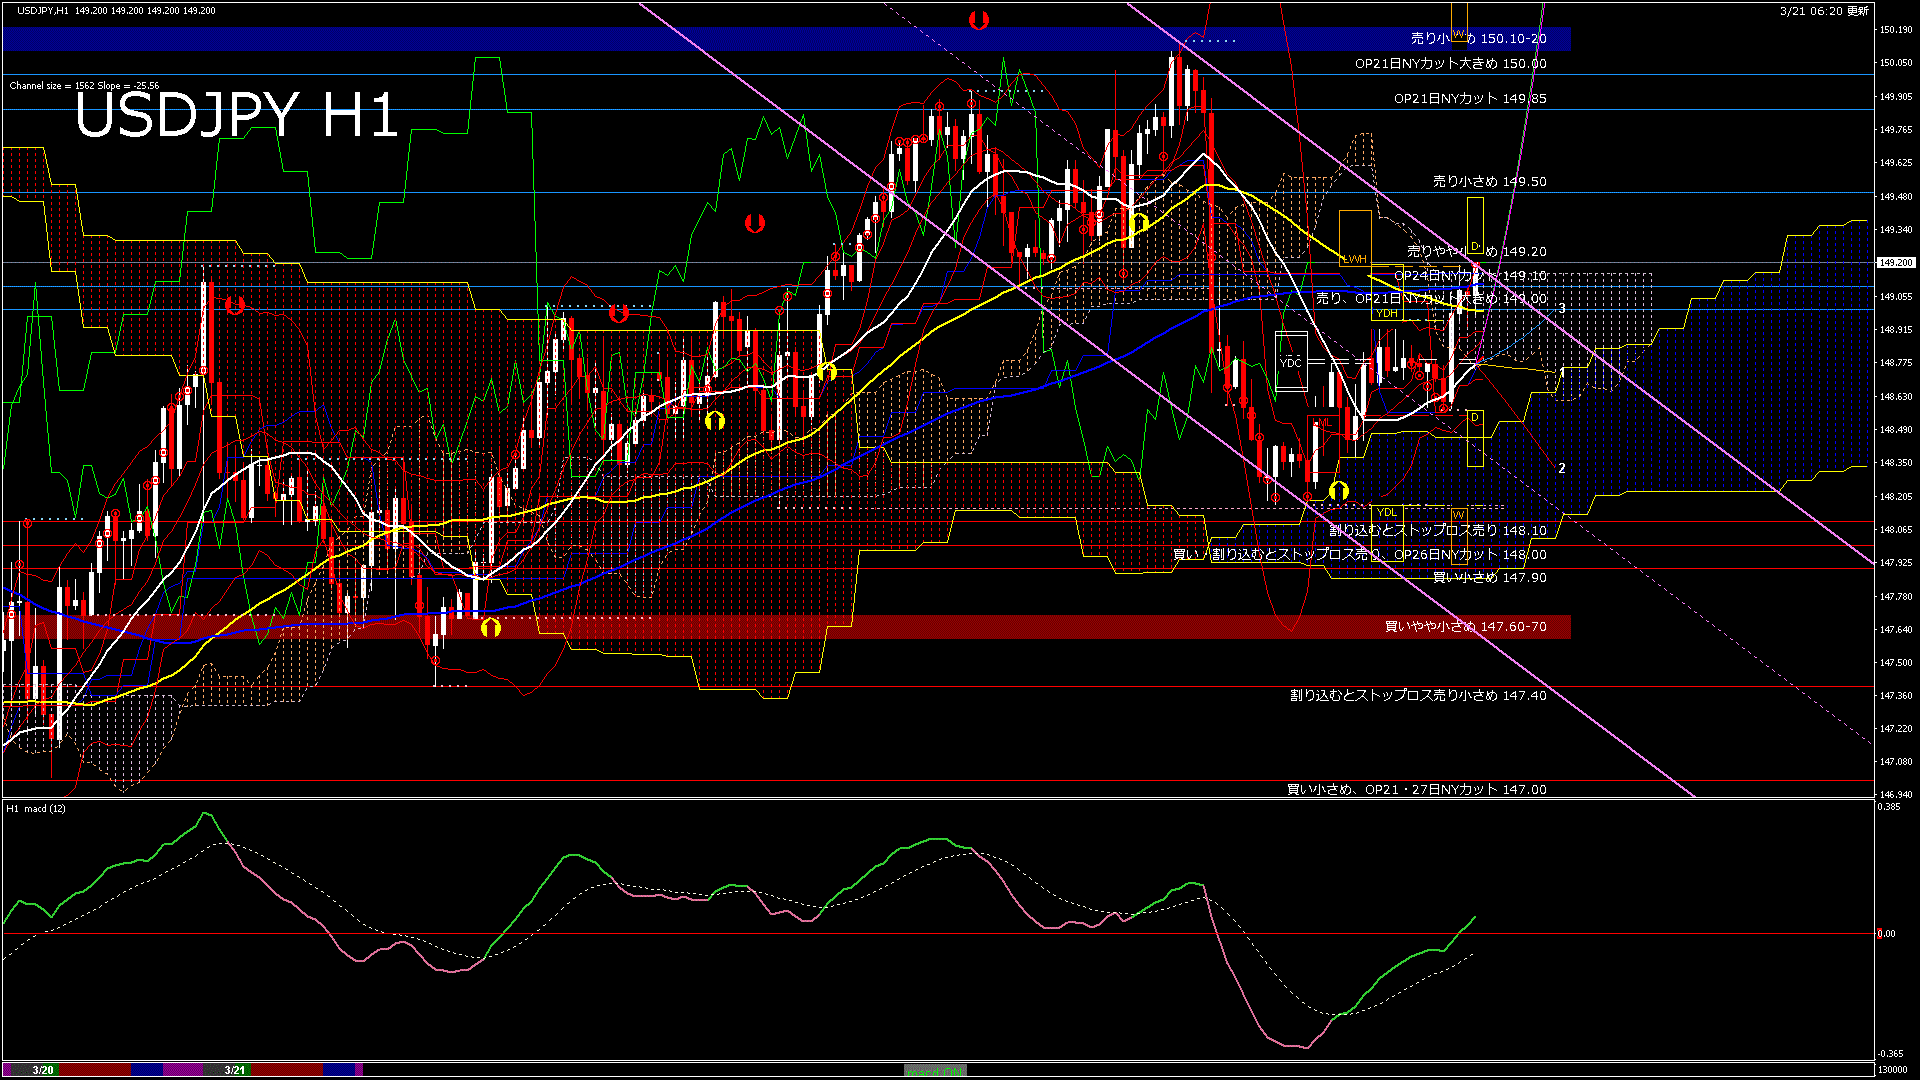Select the YDH yellow box label
Image resolution: width=1920 pixels, height=1080 pixels.
pos(1386,313)
